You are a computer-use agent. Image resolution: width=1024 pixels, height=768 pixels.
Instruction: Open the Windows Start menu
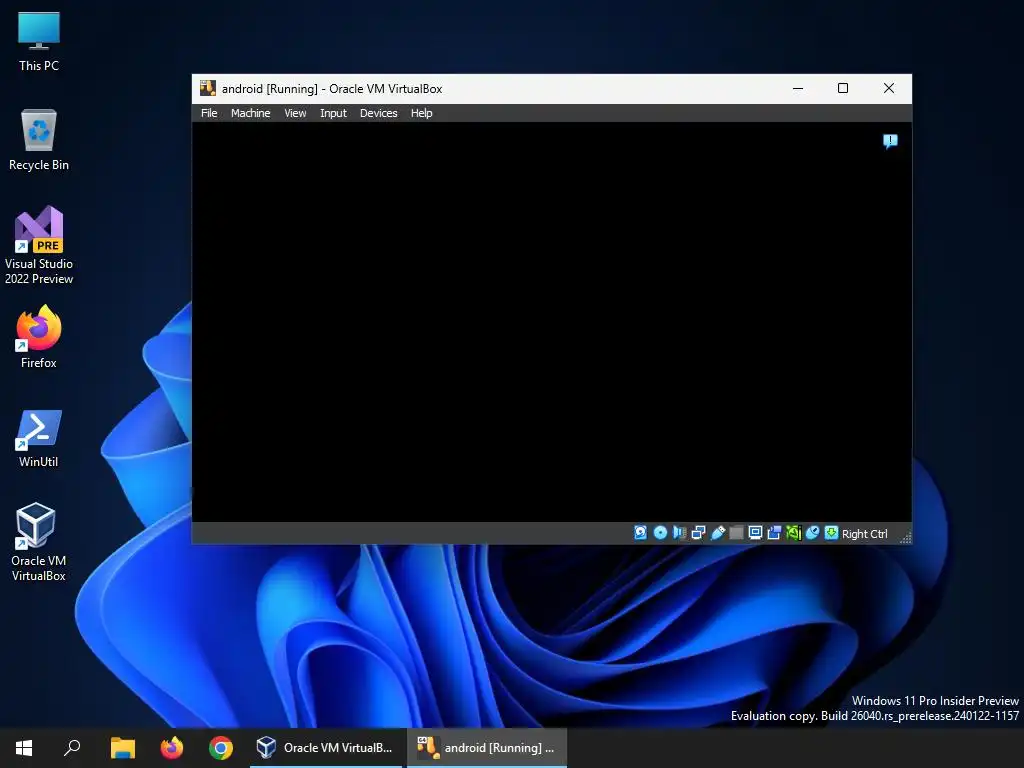24,748
